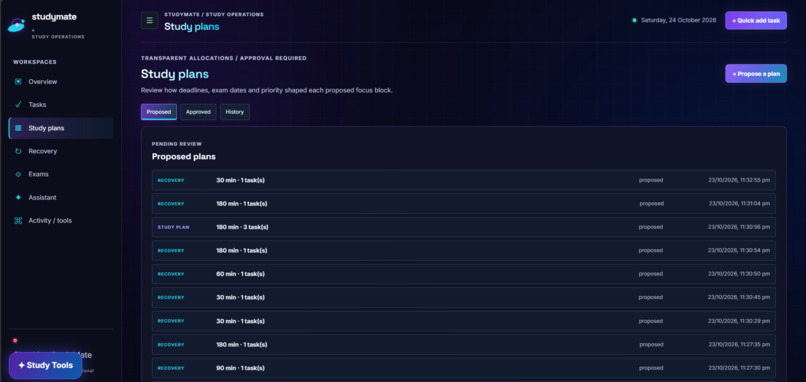Viewport: 806px width, 382px height.
Task: Select Study plans in sidebar
Action: click(61, 128)
